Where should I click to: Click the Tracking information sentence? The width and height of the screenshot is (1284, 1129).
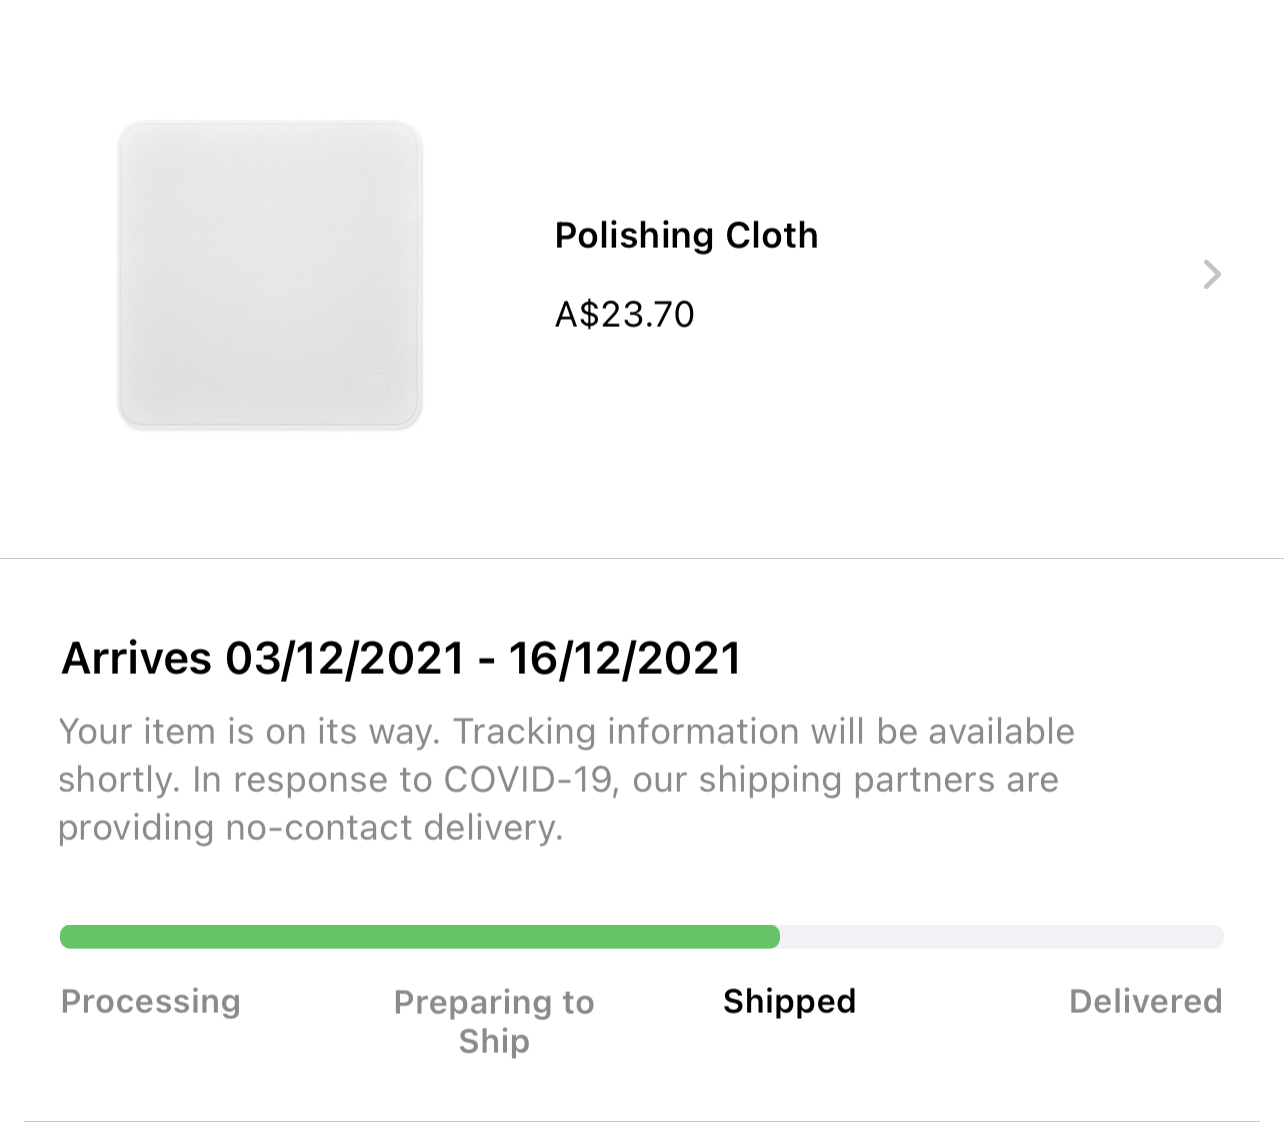(x=763, y=732)
